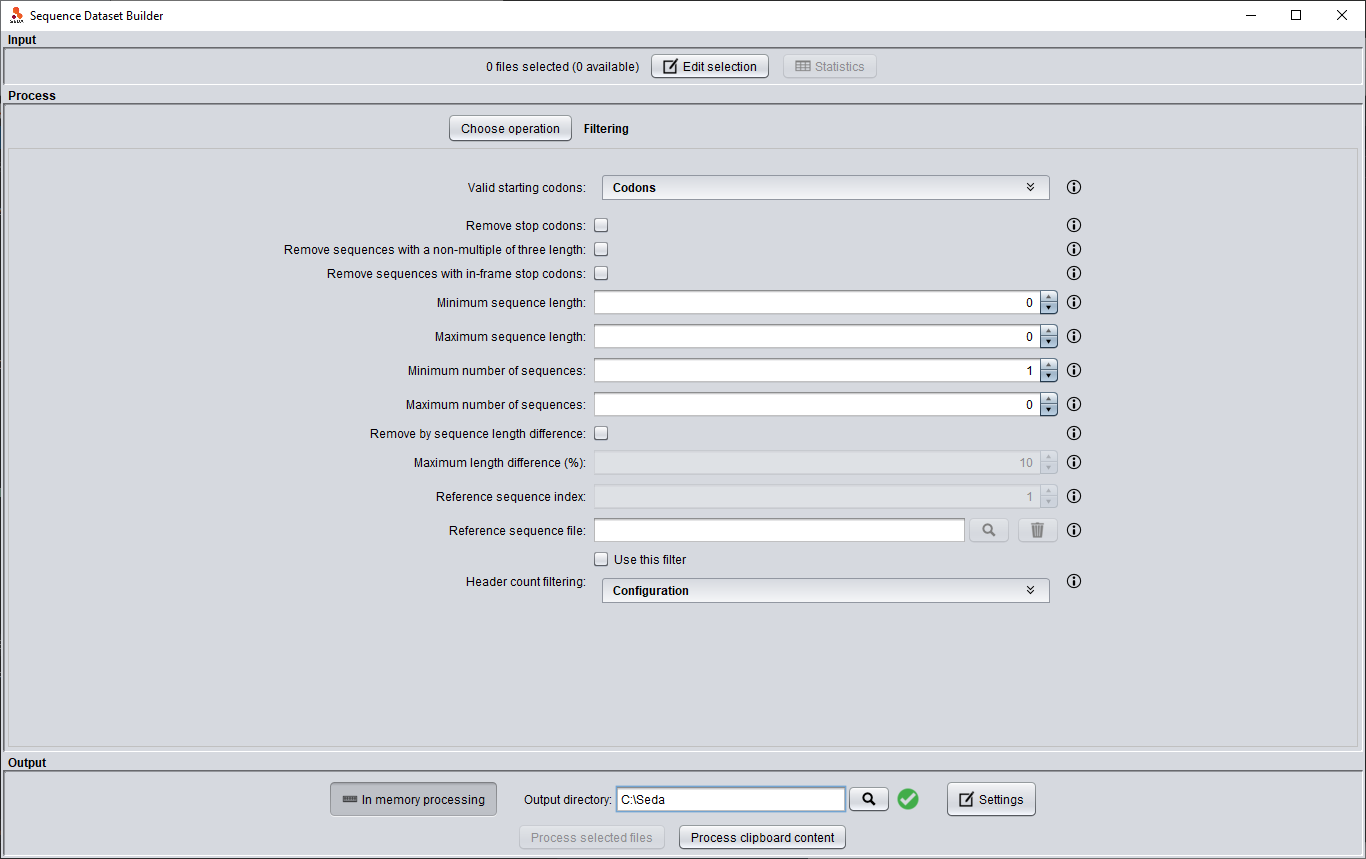The image size is (1366, 859).
Task: Focus the Maximum number of sequences field
Action: (817, 404)
